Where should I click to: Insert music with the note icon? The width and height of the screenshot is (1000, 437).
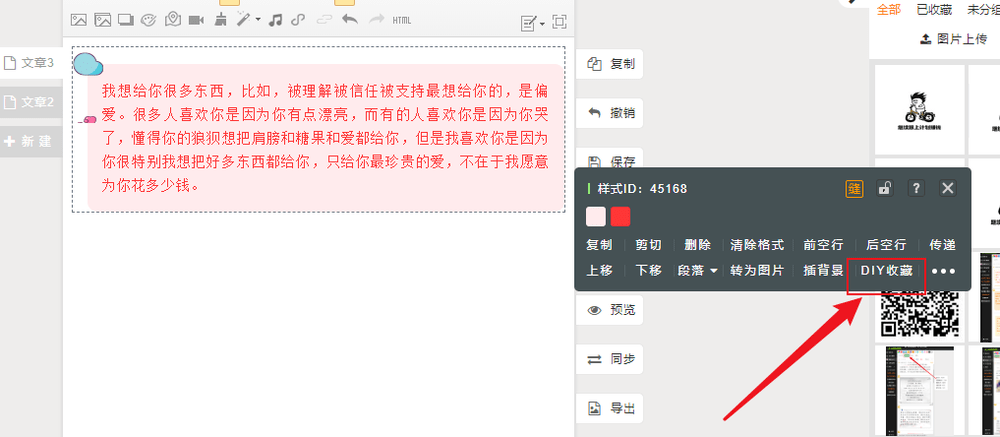coord(275,20)
